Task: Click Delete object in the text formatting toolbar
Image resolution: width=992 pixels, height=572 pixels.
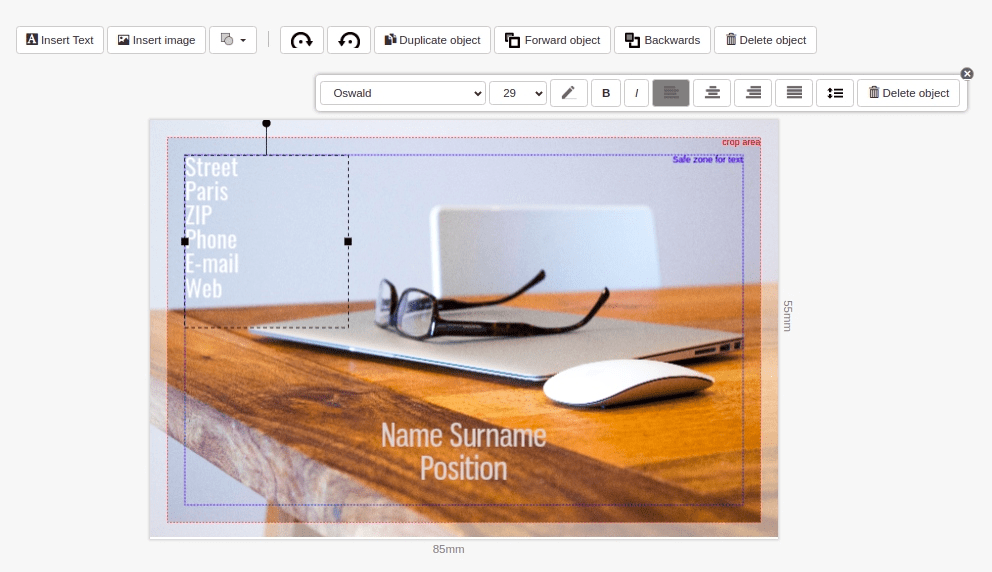Action: tap(908, 93)
